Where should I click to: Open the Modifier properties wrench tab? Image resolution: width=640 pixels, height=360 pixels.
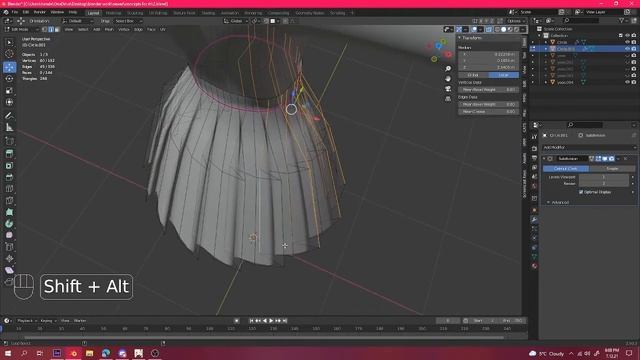click(x=534, y=220)
